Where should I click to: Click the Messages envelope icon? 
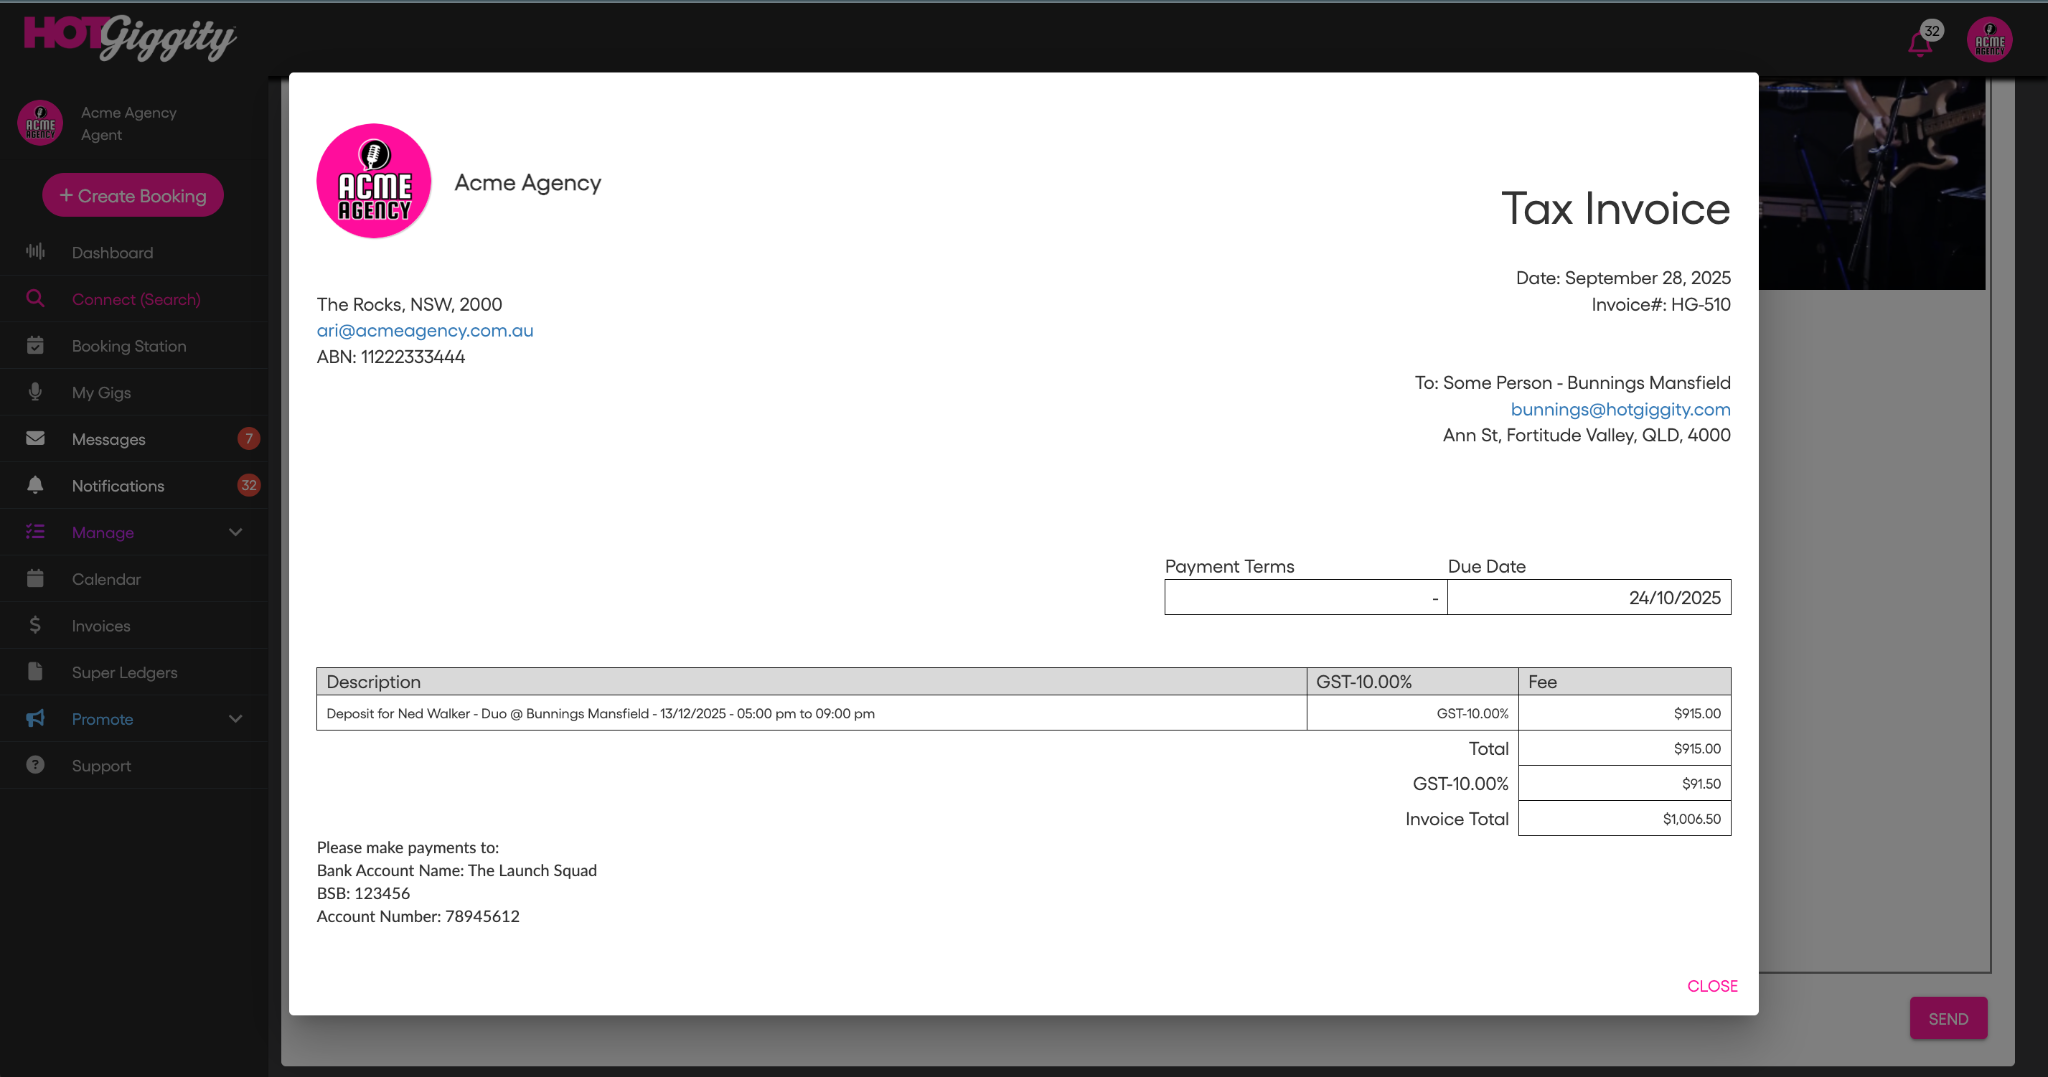click(35, 439)
